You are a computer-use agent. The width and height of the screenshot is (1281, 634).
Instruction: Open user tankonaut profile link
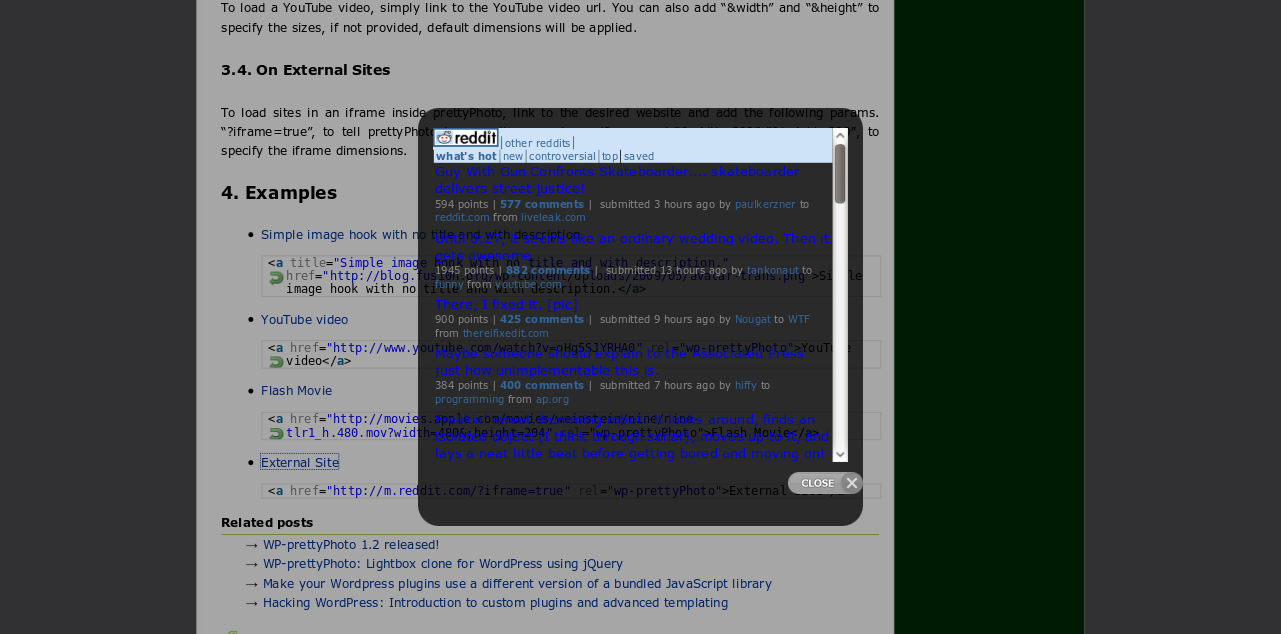pyautogui.click(x=772, y=270)
